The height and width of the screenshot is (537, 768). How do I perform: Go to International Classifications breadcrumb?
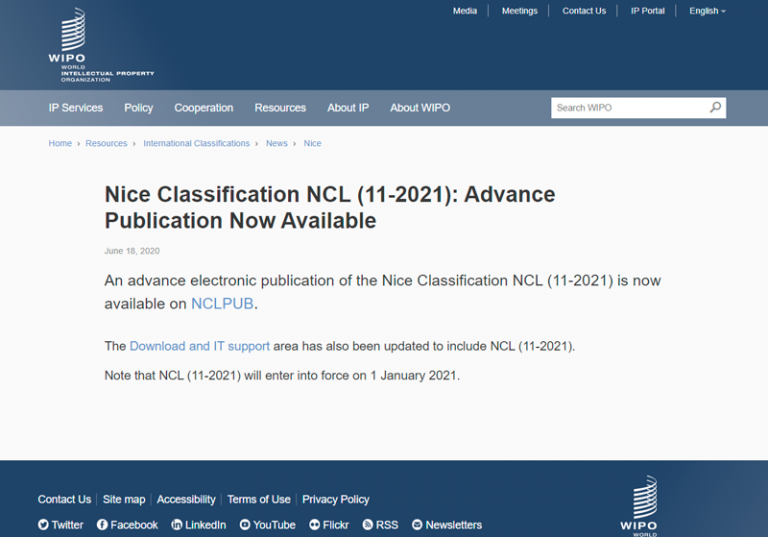pos(196,144)
